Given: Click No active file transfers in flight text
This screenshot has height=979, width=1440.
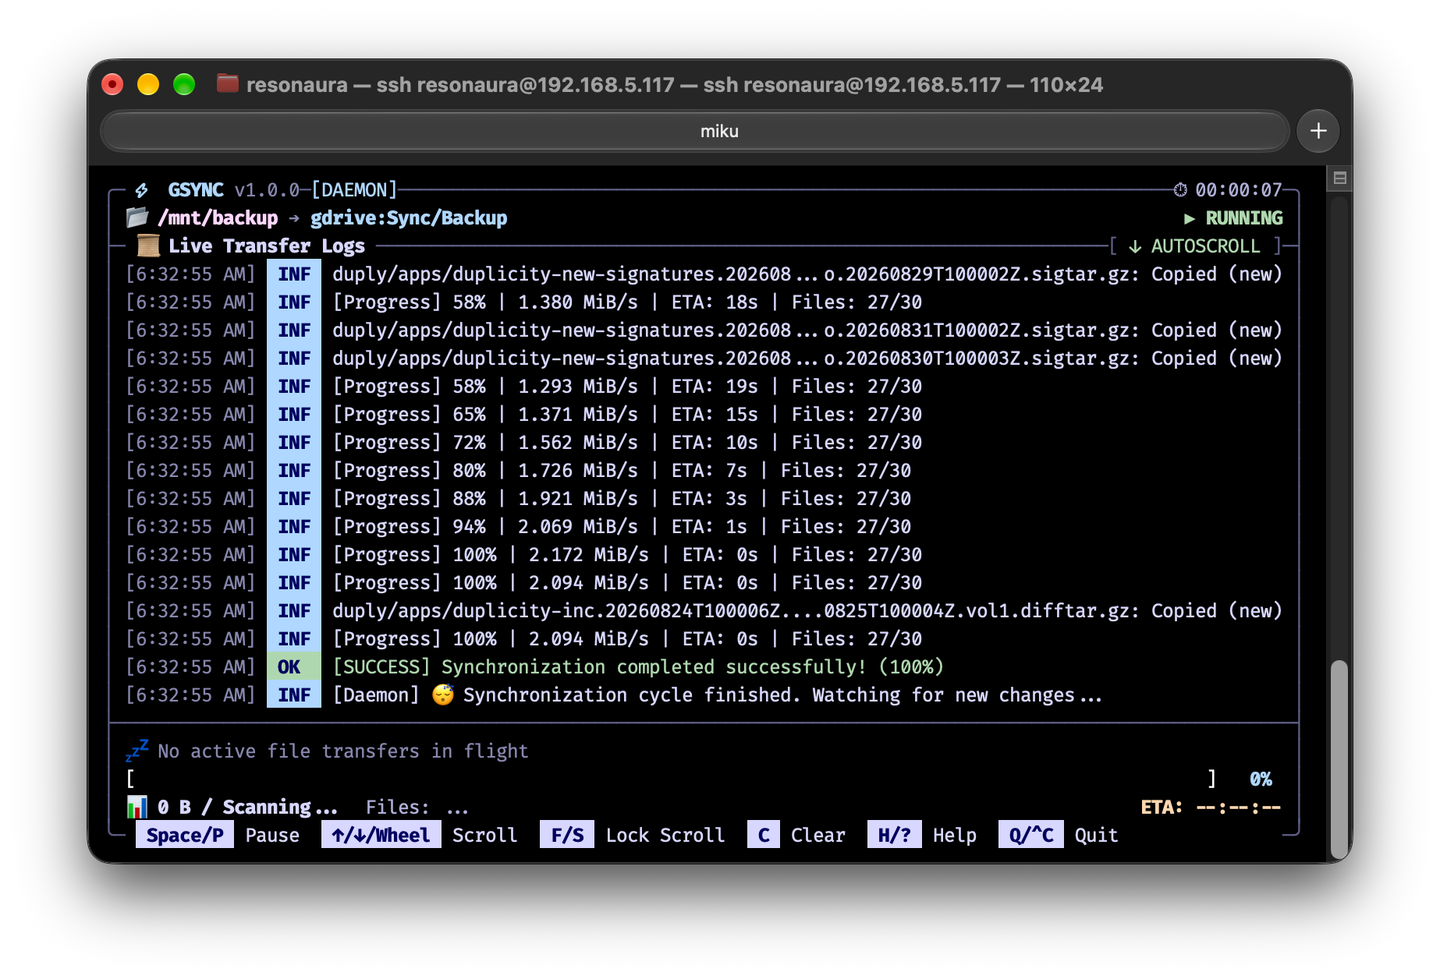Looking at the screenshot, I should (x=343, y=751).
